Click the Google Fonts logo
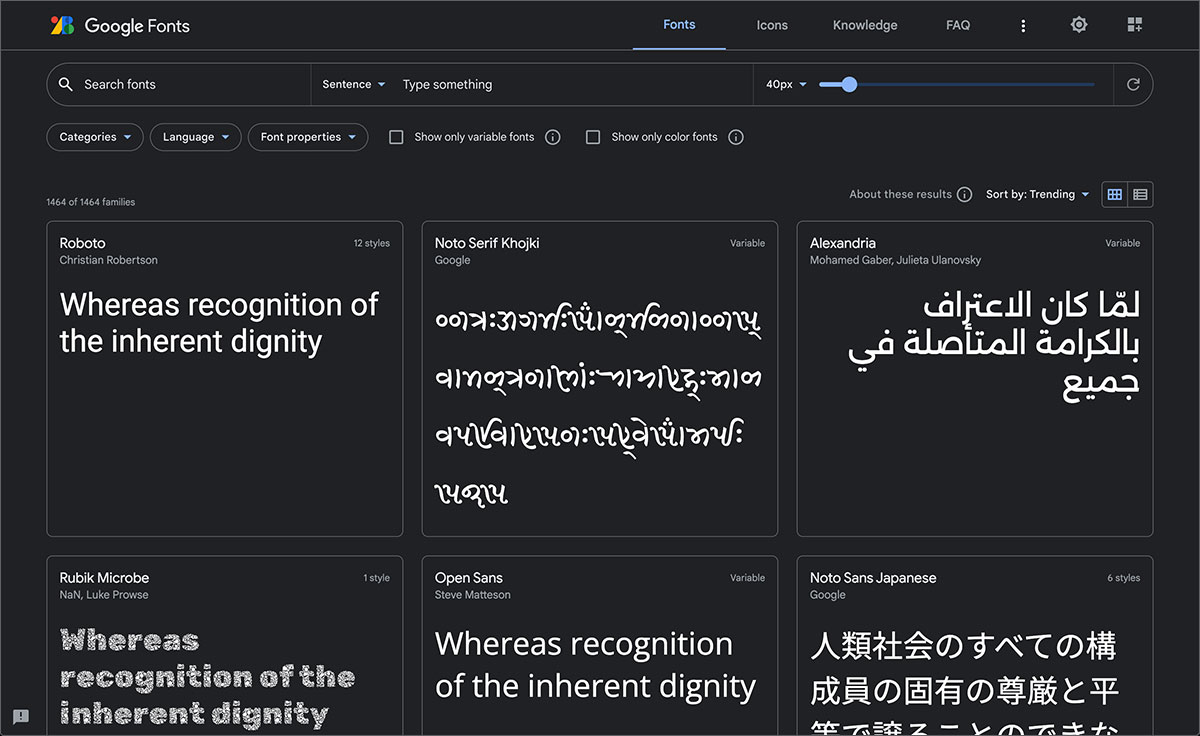 tap(120, 25)
